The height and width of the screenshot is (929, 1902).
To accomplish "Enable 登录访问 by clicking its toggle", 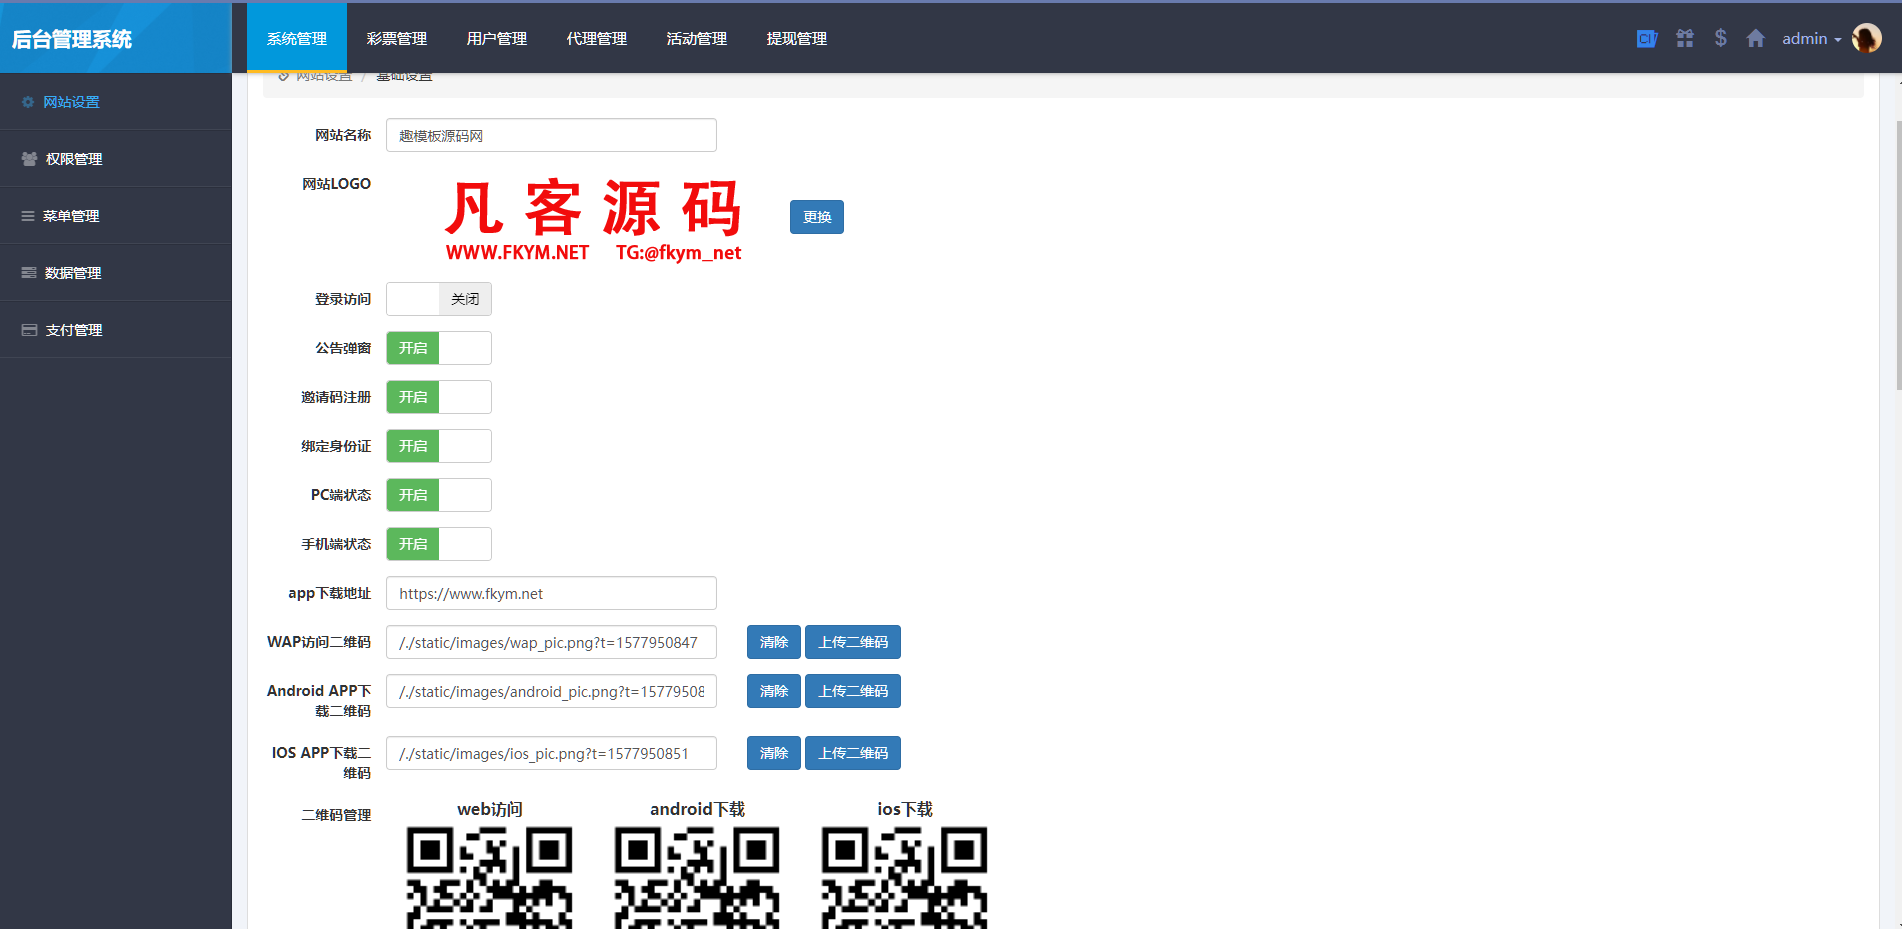I will tap(438, 298).
